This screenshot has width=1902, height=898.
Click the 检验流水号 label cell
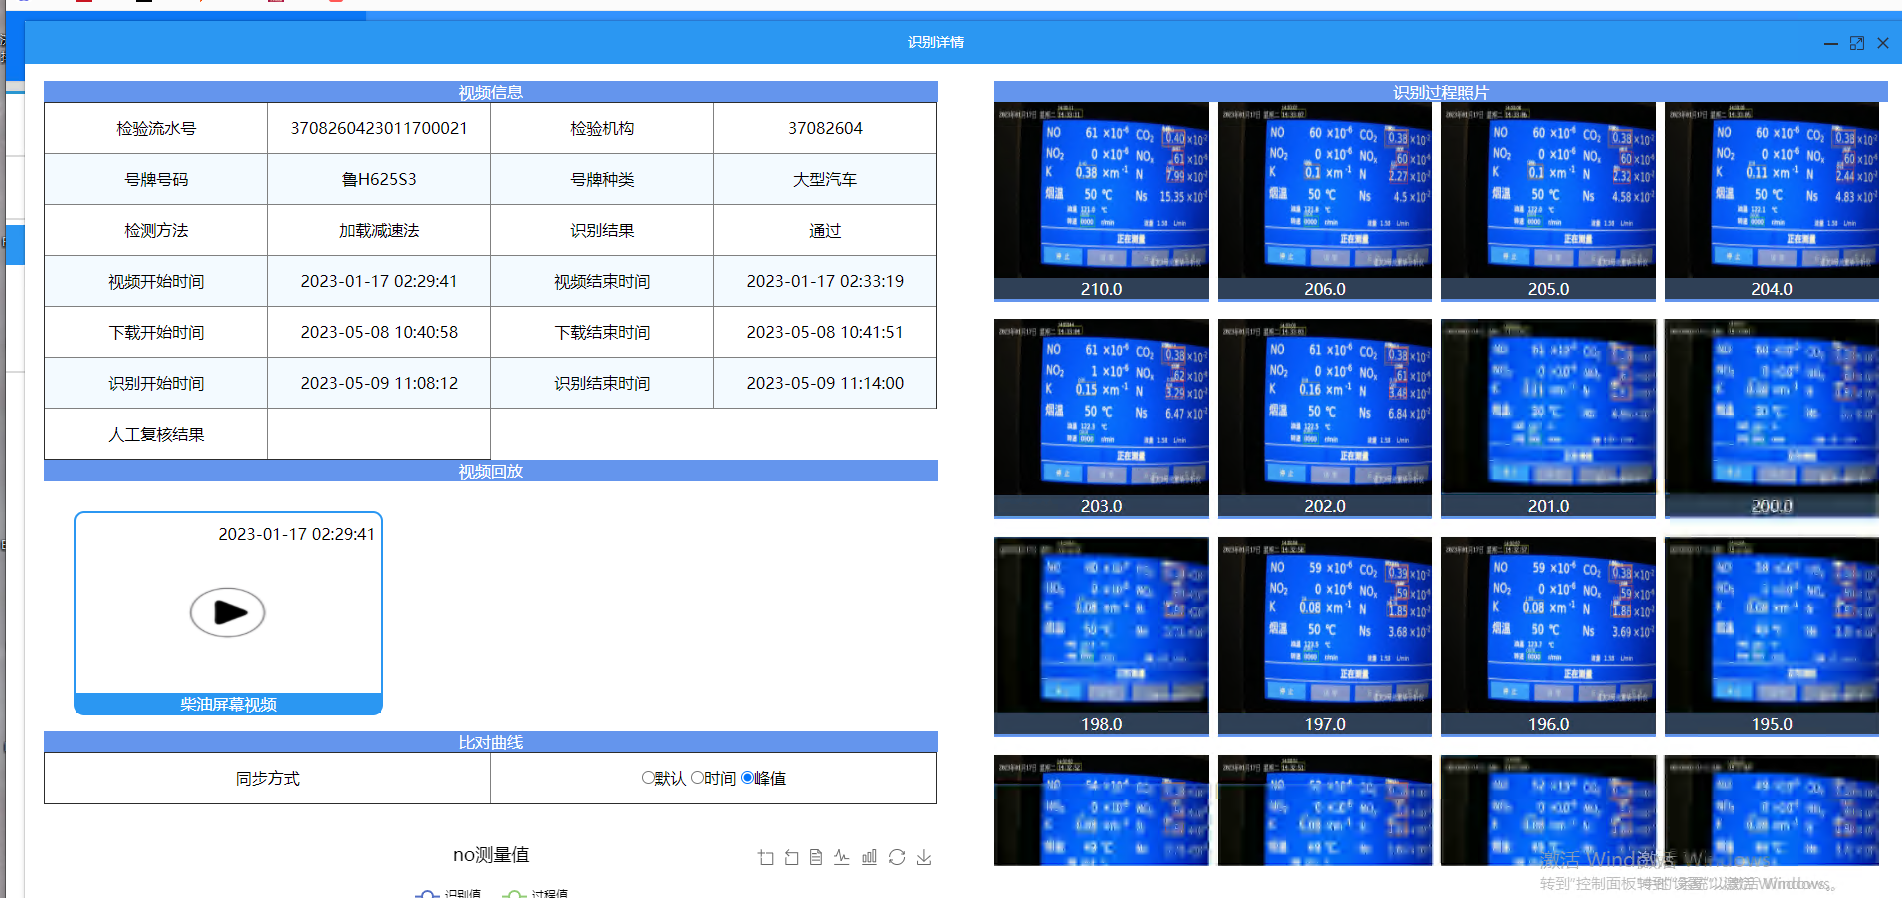click(156, 128)
